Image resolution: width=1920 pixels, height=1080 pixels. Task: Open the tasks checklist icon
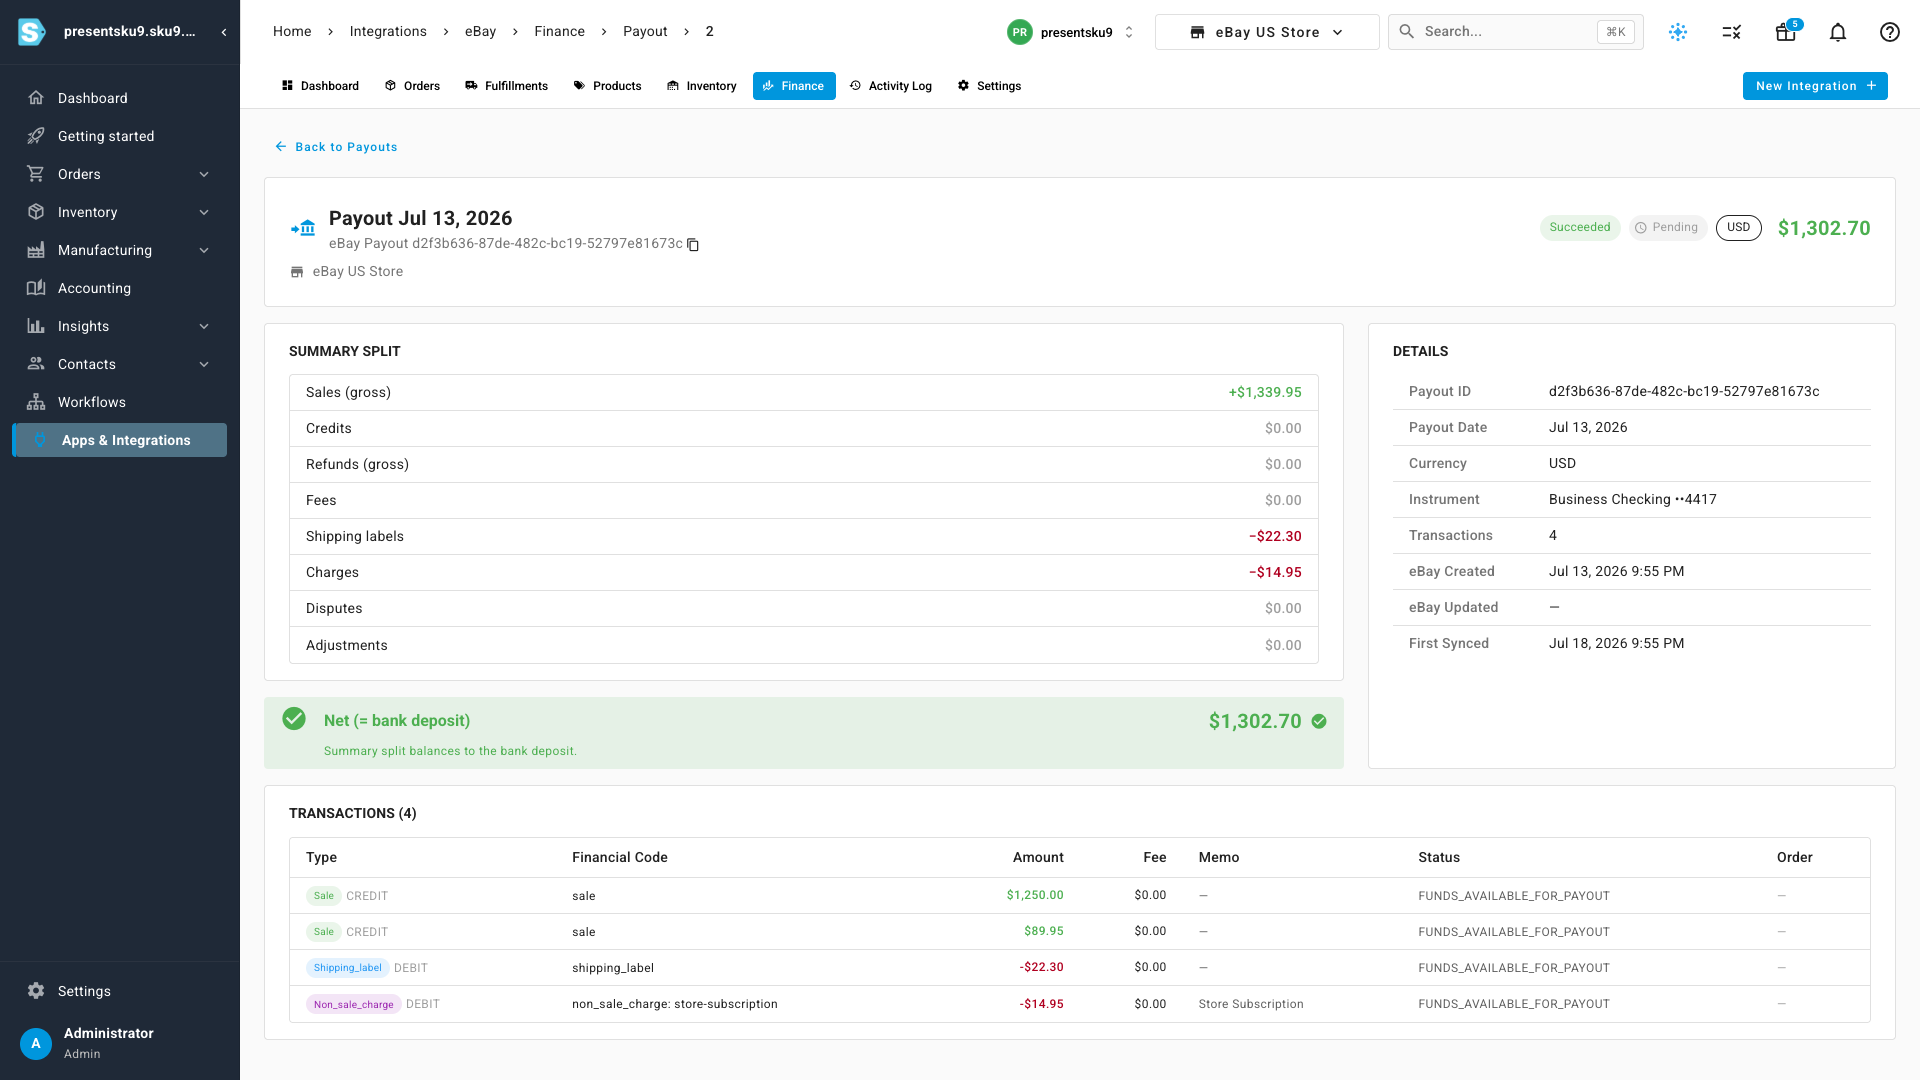pos(1732,32)
